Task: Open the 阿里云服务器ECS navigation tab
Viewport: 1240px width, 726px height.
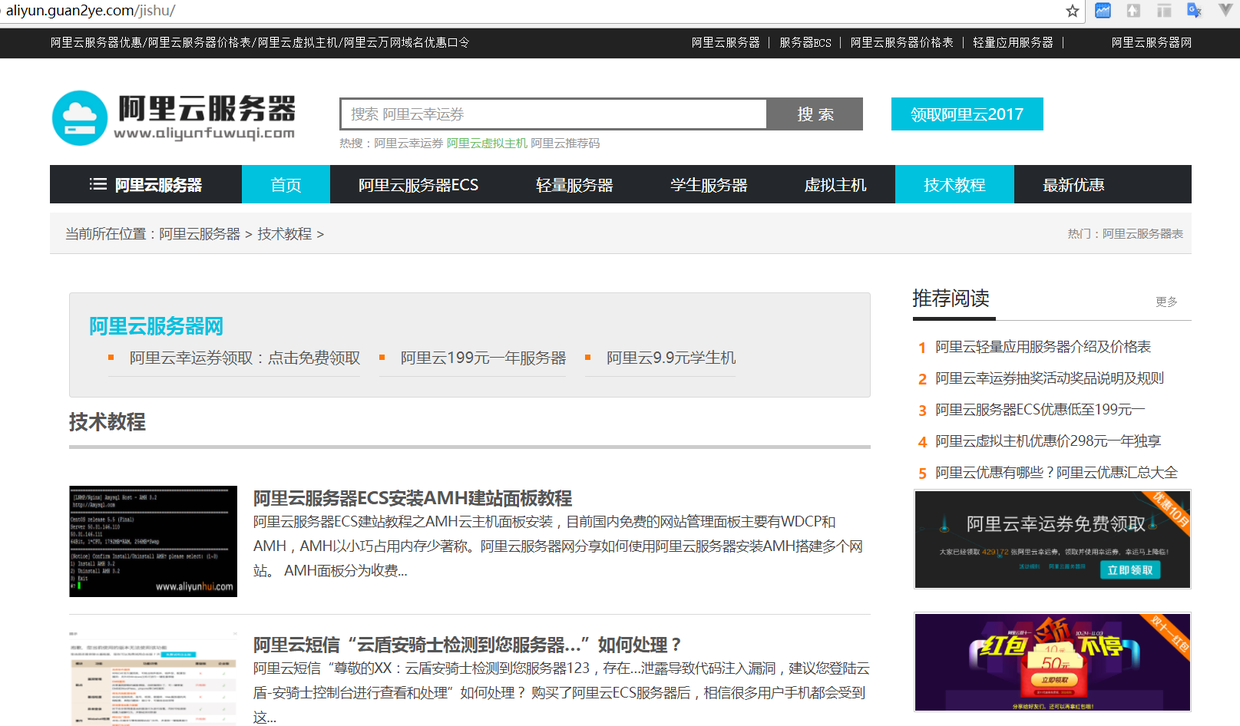Action: pyautogui.click(x=419, y=185)
